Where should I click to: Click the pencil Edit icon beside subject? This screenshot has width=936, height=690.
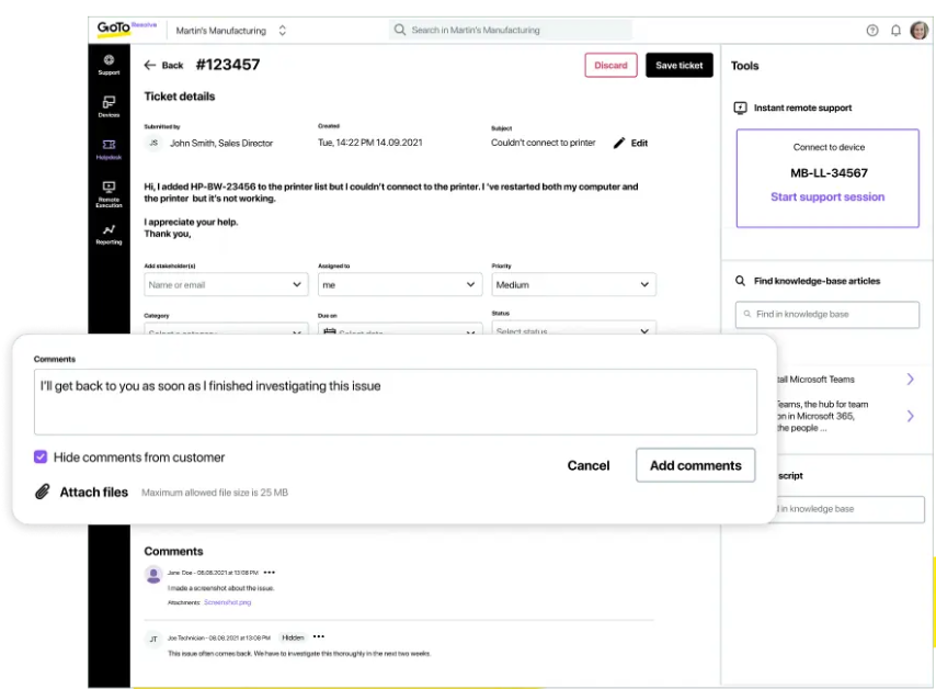620,143
